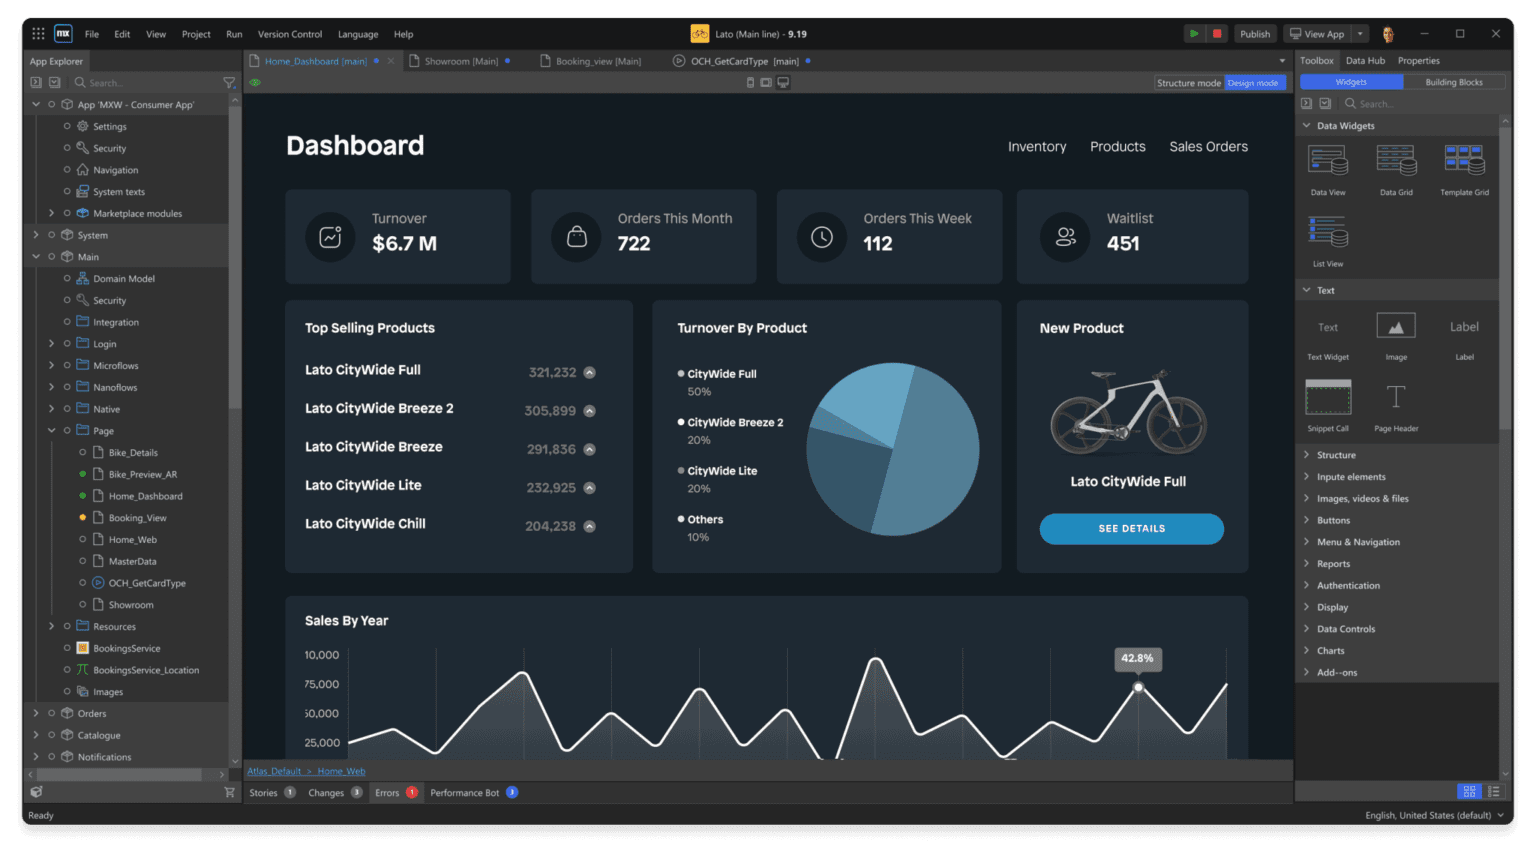This screenshot has width=1536, height=851.
Task: Open the View App dropdown arrow
Action: point(1360,34)
